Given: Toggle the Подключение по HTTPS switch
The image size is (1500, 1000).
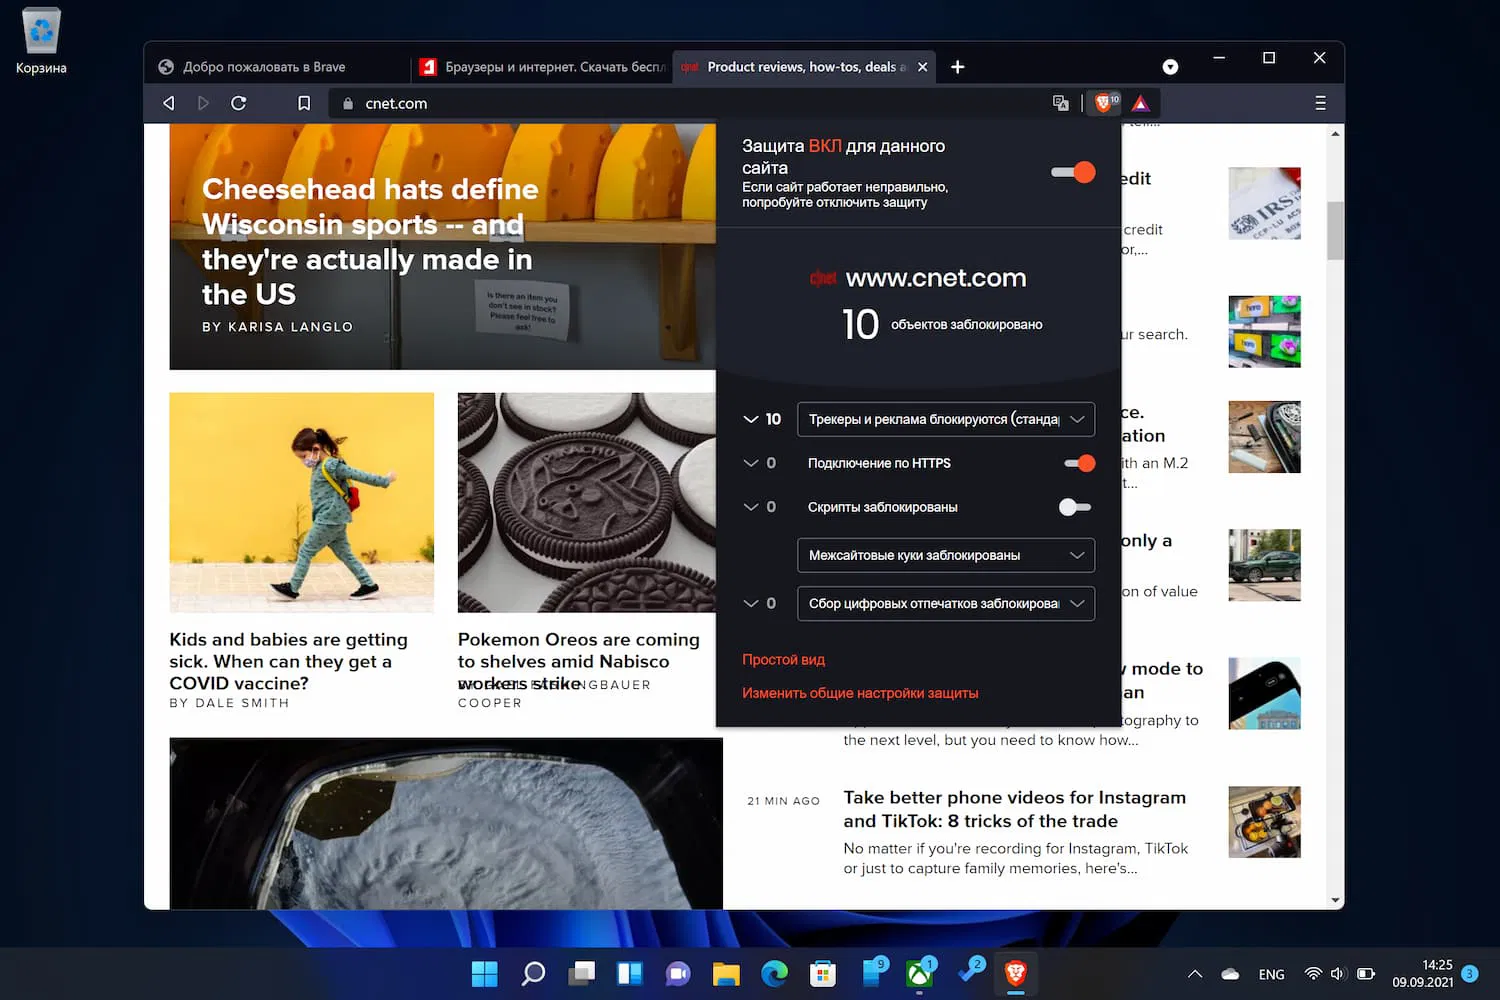Looking at the screenshot, I should [x=1079, y=463].
